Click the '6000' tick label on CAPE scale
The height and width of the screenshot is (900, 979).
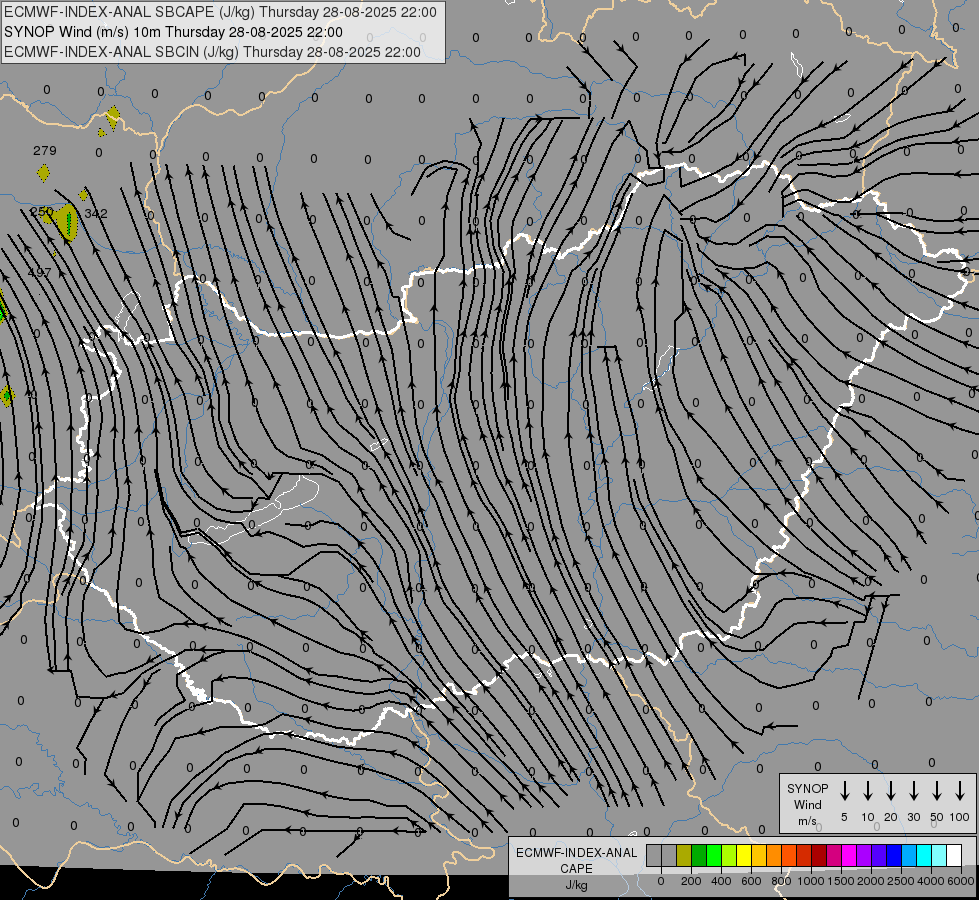pos(961,881)
